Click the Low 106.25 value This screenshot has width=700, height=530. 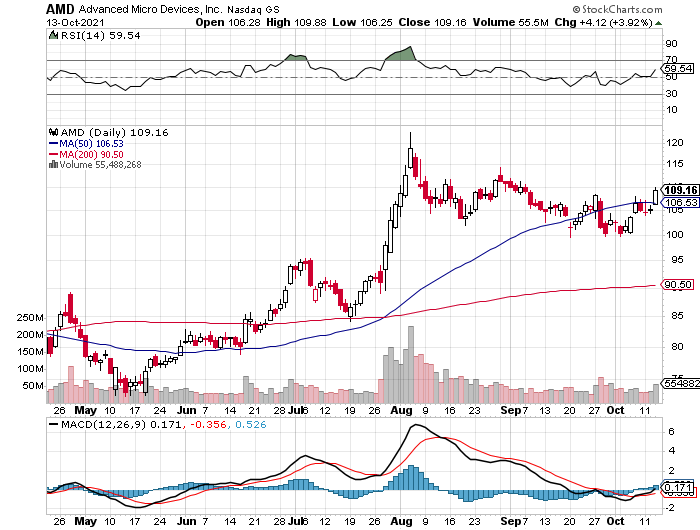(x=362, y=22)
